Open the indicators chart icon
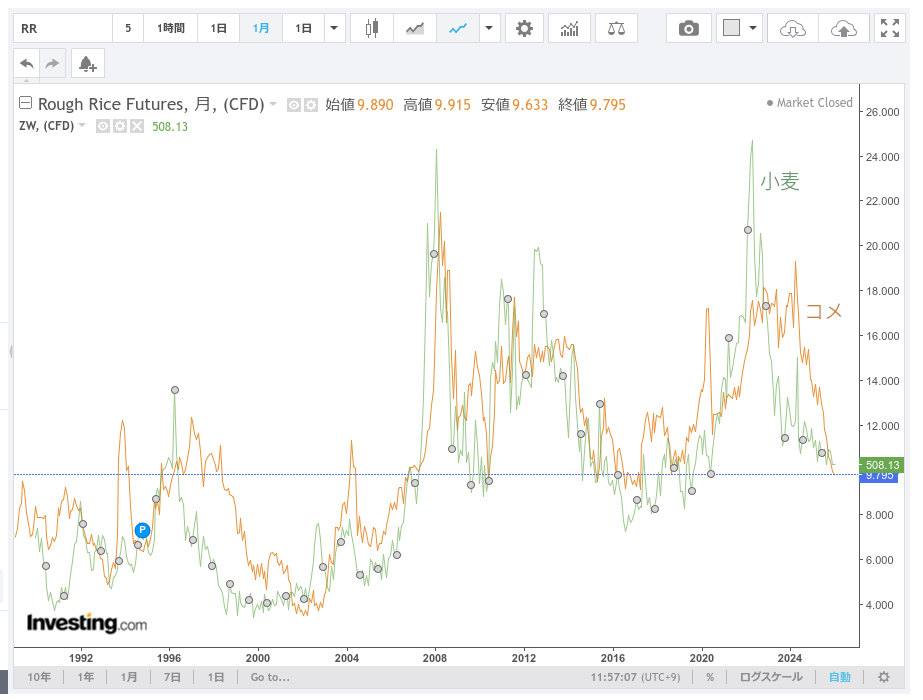This screenshot has height=700, width=923. (x=569, y=29)
